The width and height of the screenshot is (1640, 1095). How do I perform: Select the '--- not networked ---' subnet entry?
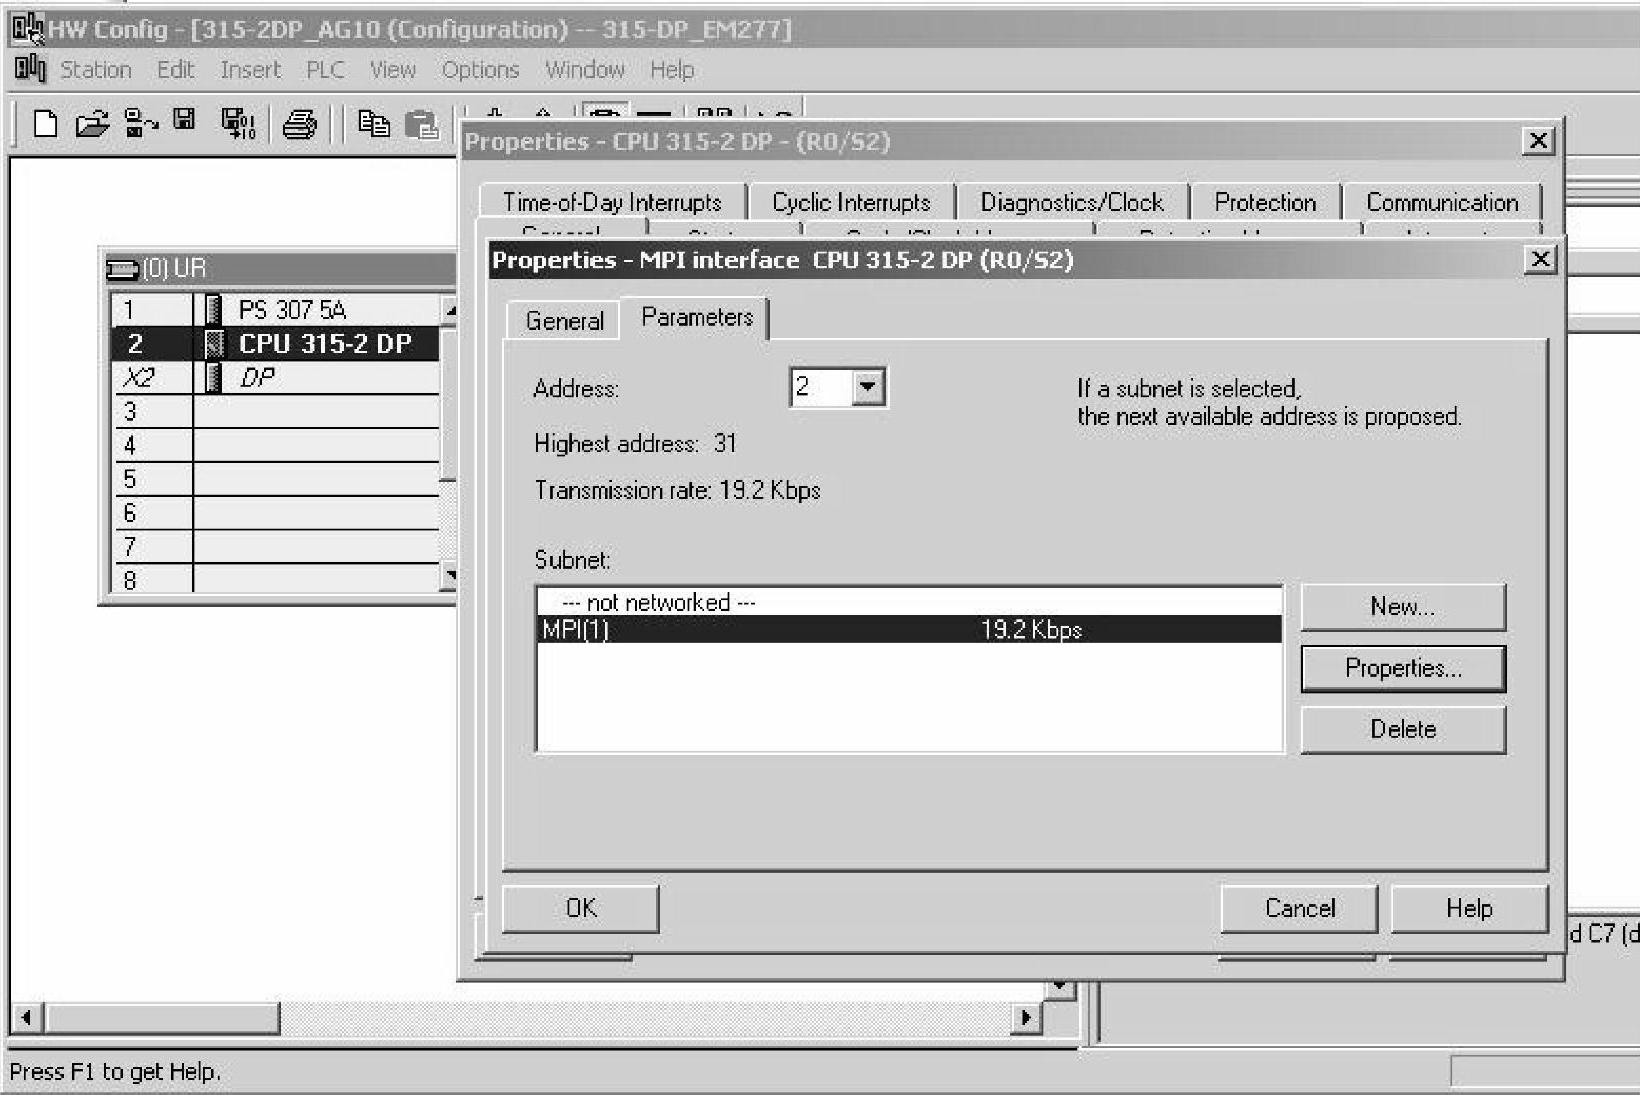[909, 602]
